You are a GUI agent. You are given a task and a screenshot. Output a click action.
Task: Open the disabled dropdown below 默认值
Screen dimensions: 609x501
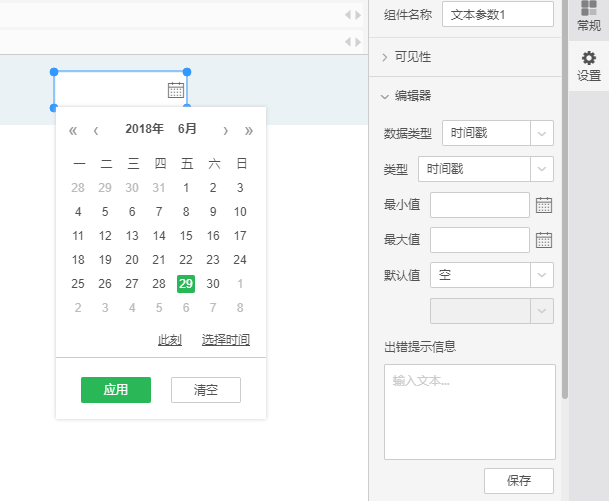coord(492,311)
